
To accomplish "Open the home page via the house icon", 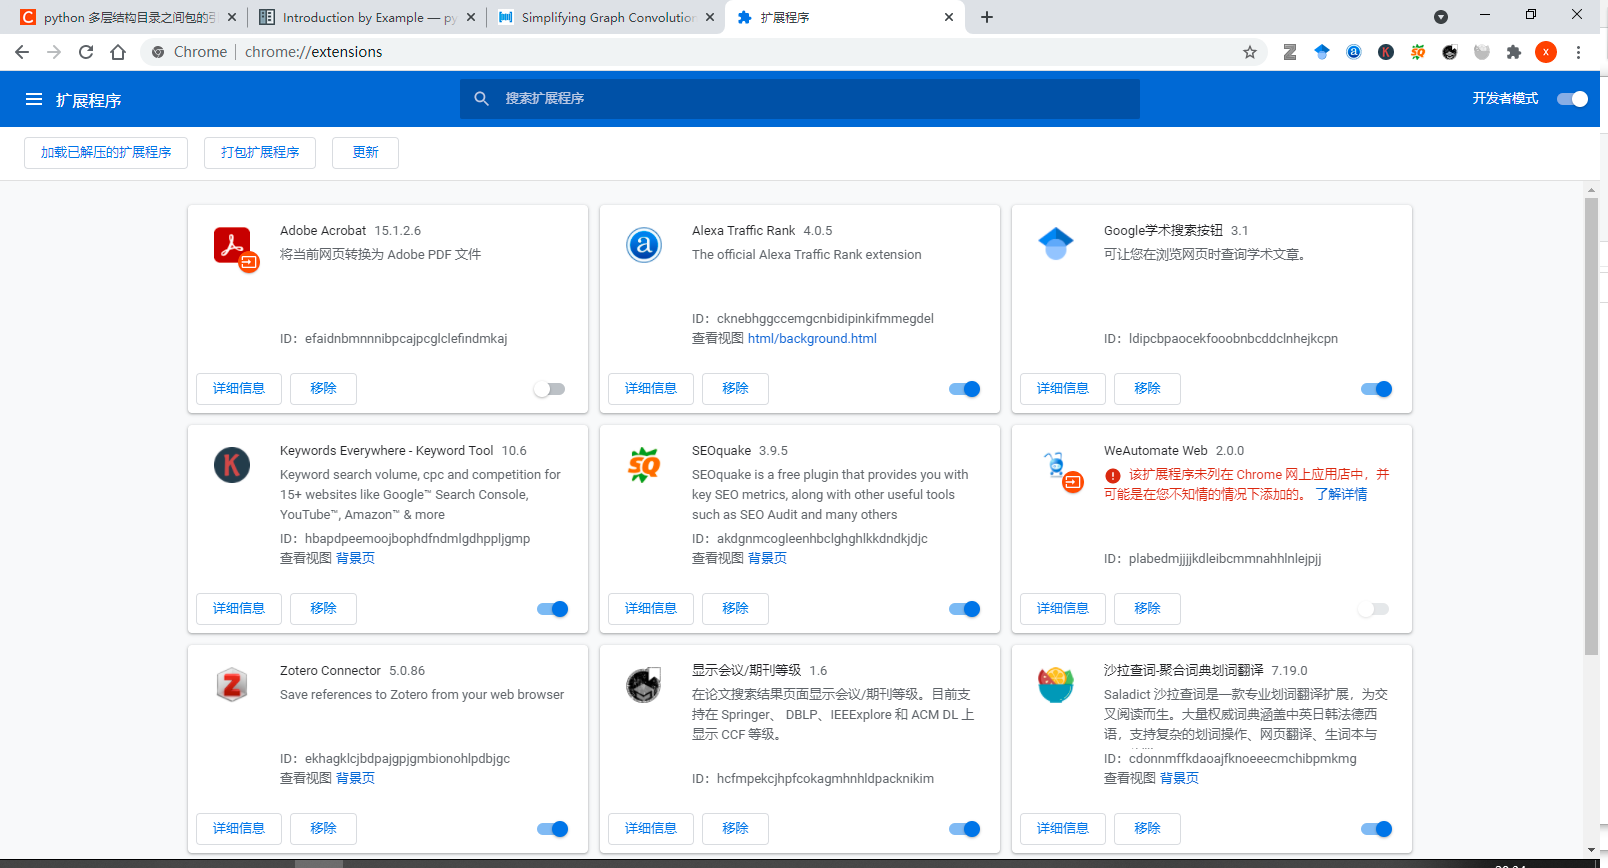I will pos(118,52).
